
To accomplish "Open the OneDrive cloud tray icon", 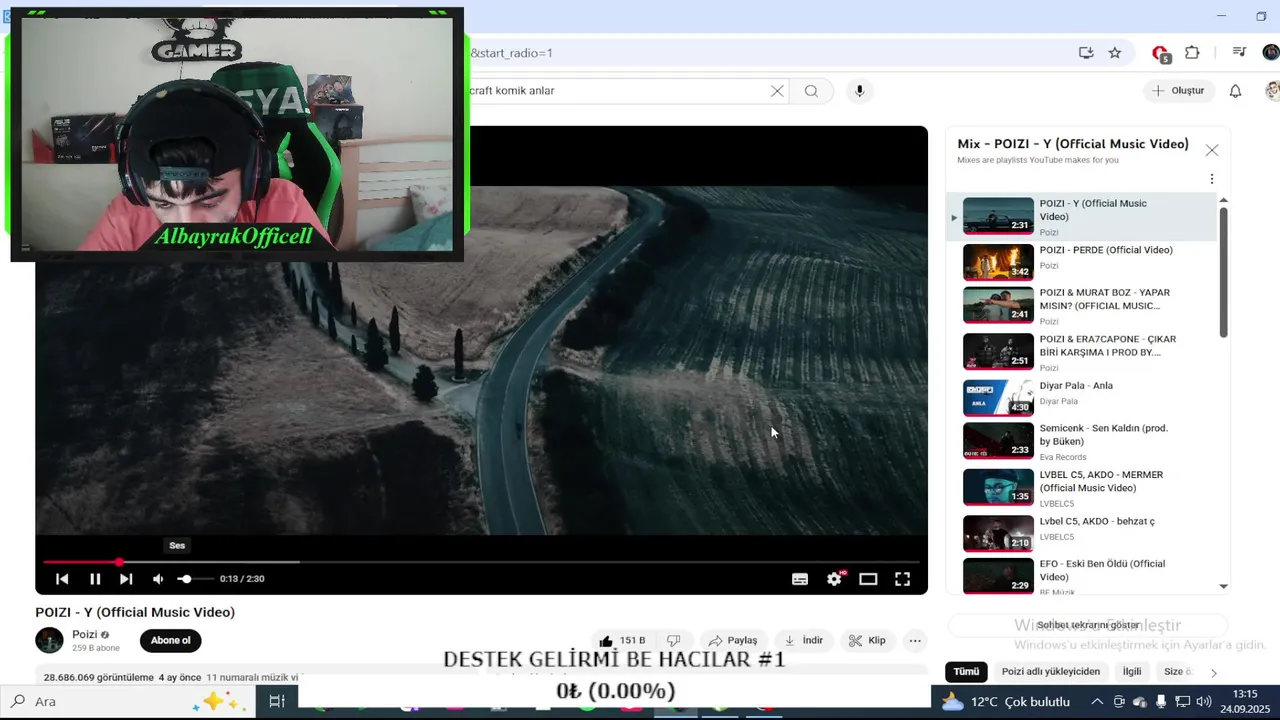I will click(x=1140, y=702).
